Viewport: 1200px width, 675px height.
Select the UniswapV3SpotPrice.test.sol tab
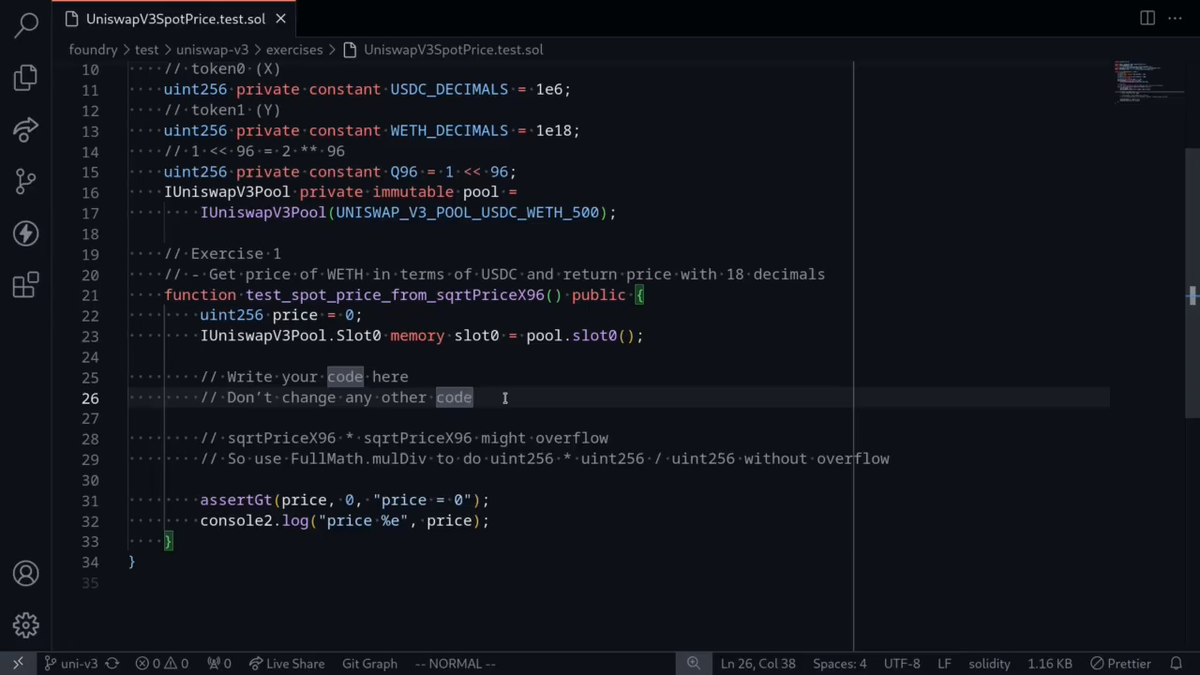(175, 19)
